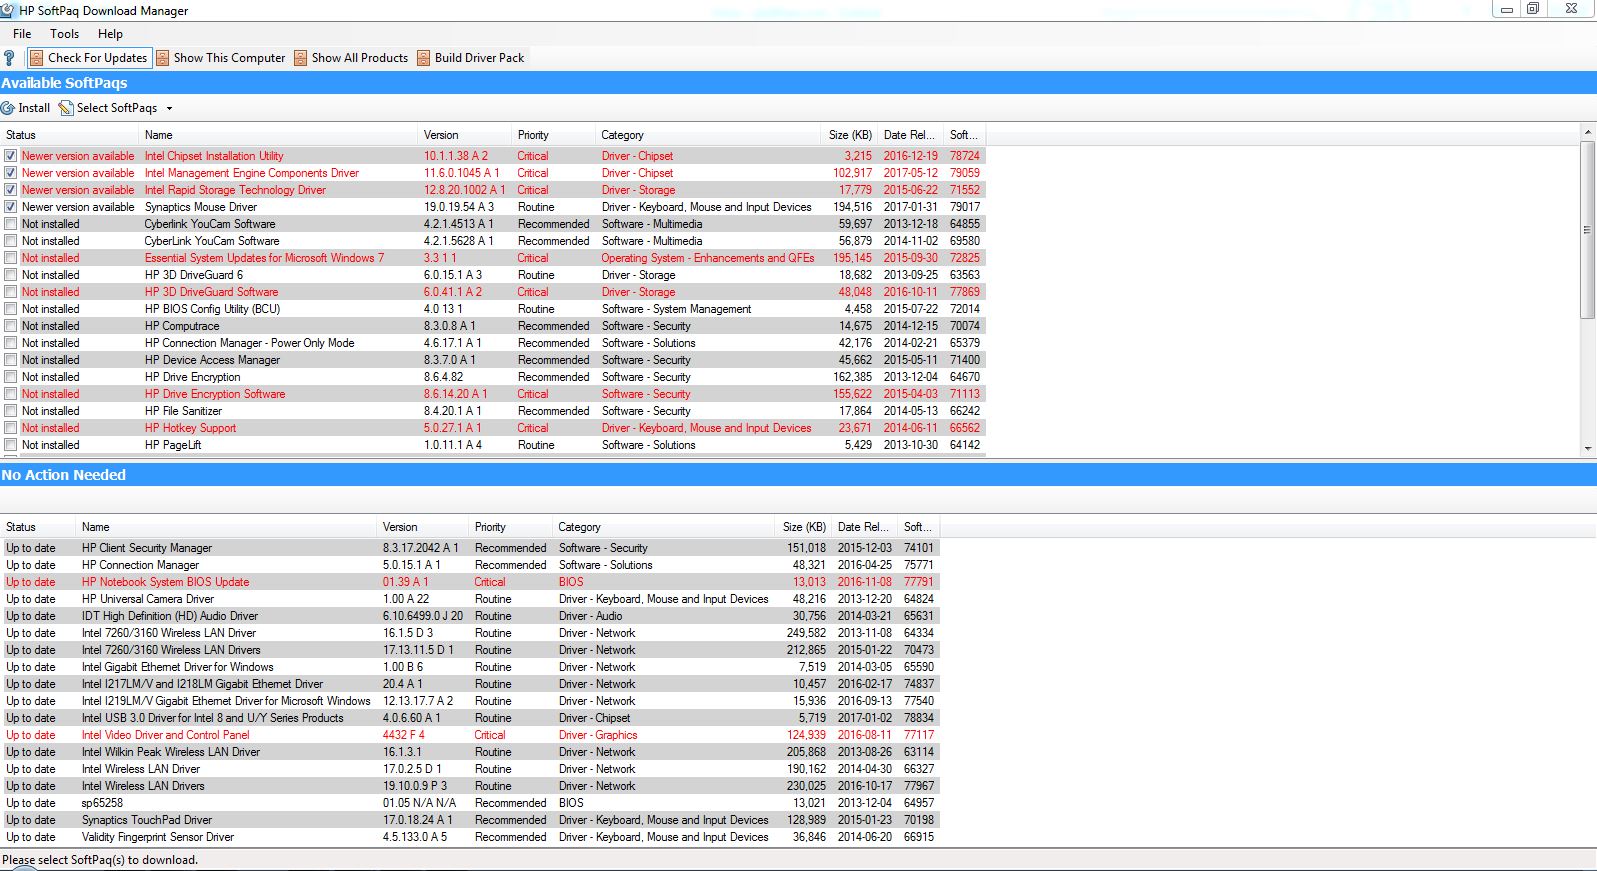This screenshot has width=1597, height=871.
Task: Sort No Action Needed list by Size (KB)
Action: click(x=803, y=527)
